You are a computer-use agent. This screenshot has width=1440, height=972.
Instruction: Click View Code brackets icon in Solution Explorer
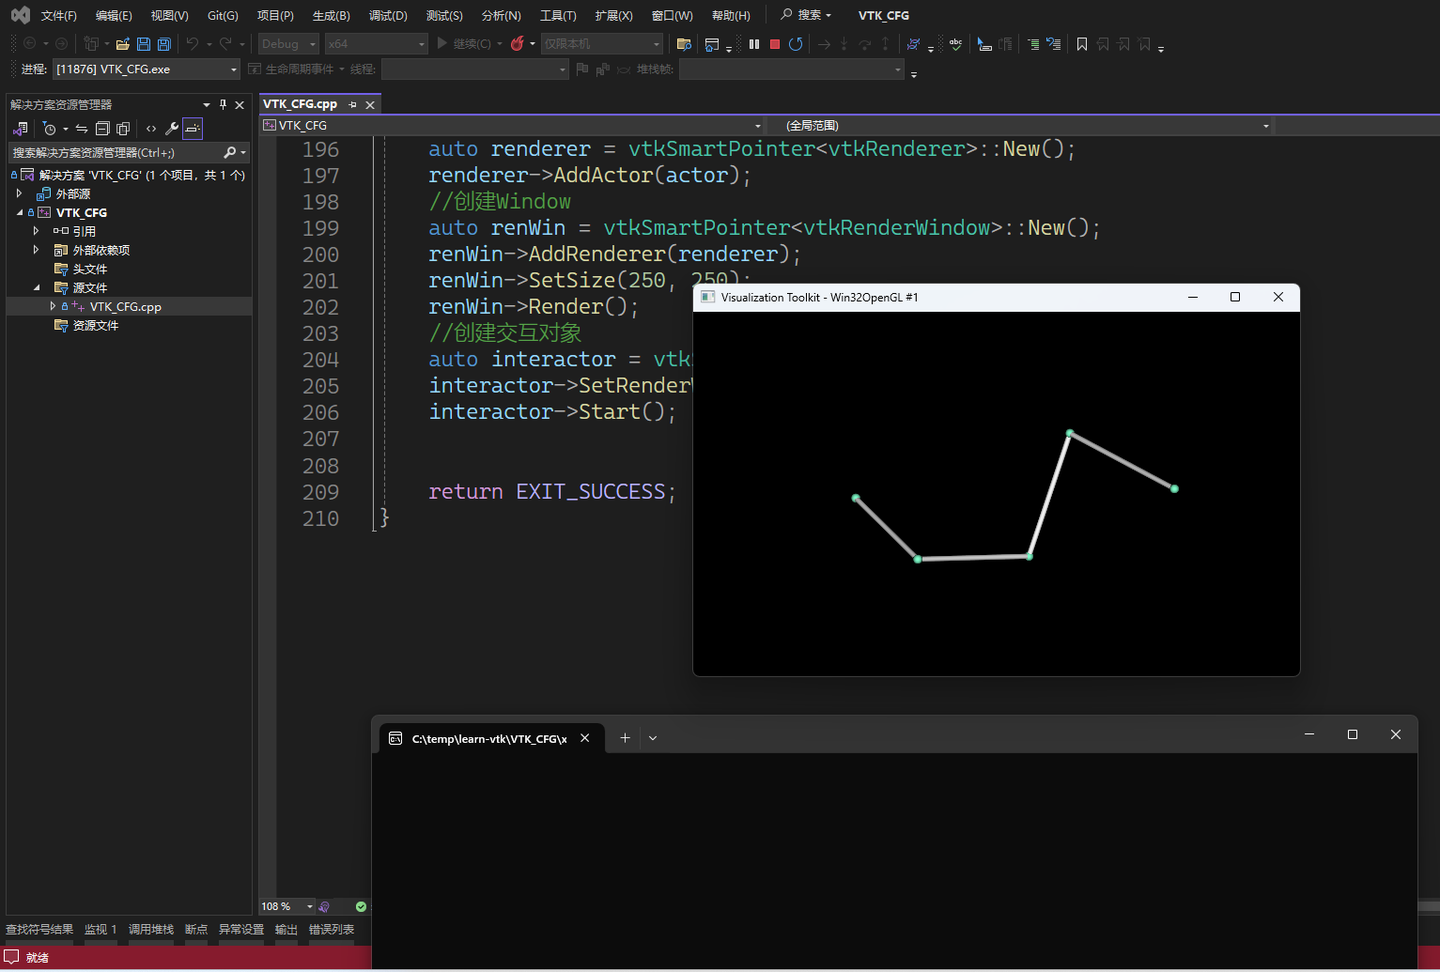151,128
